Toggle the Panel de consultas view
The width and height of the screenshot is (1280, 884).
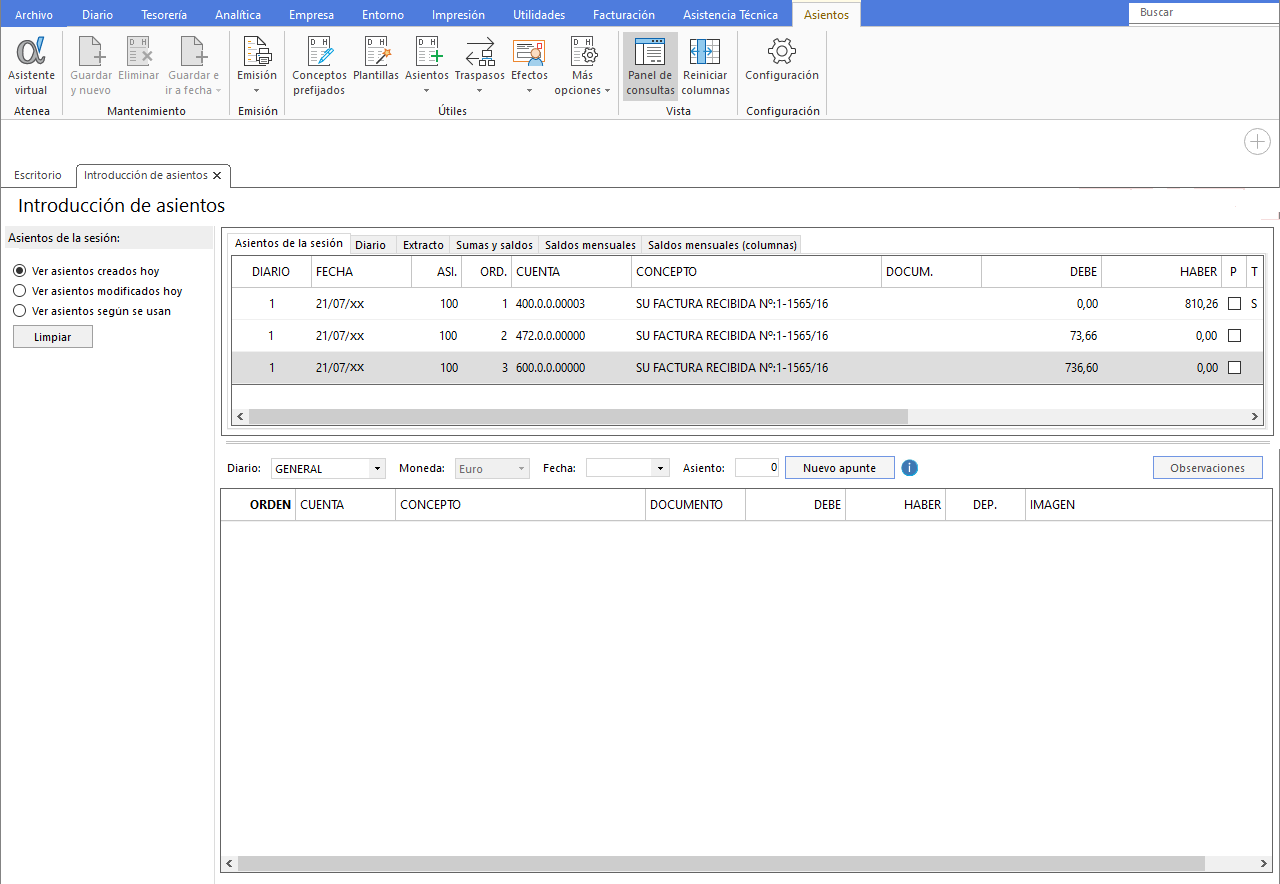point(650,66)
